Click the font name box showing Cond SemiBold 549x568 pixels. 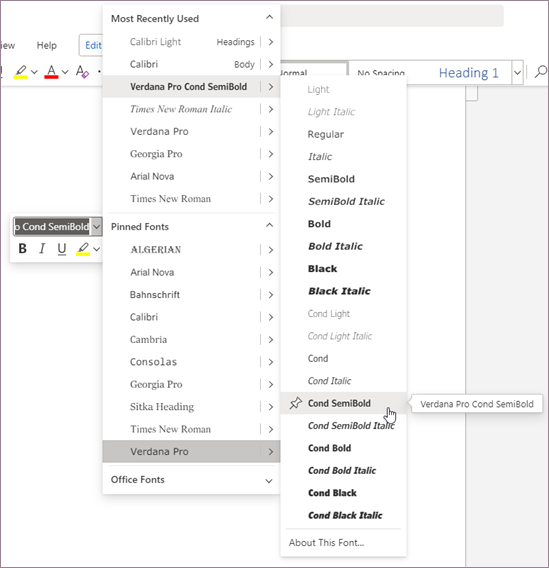[x=52, y=227]
